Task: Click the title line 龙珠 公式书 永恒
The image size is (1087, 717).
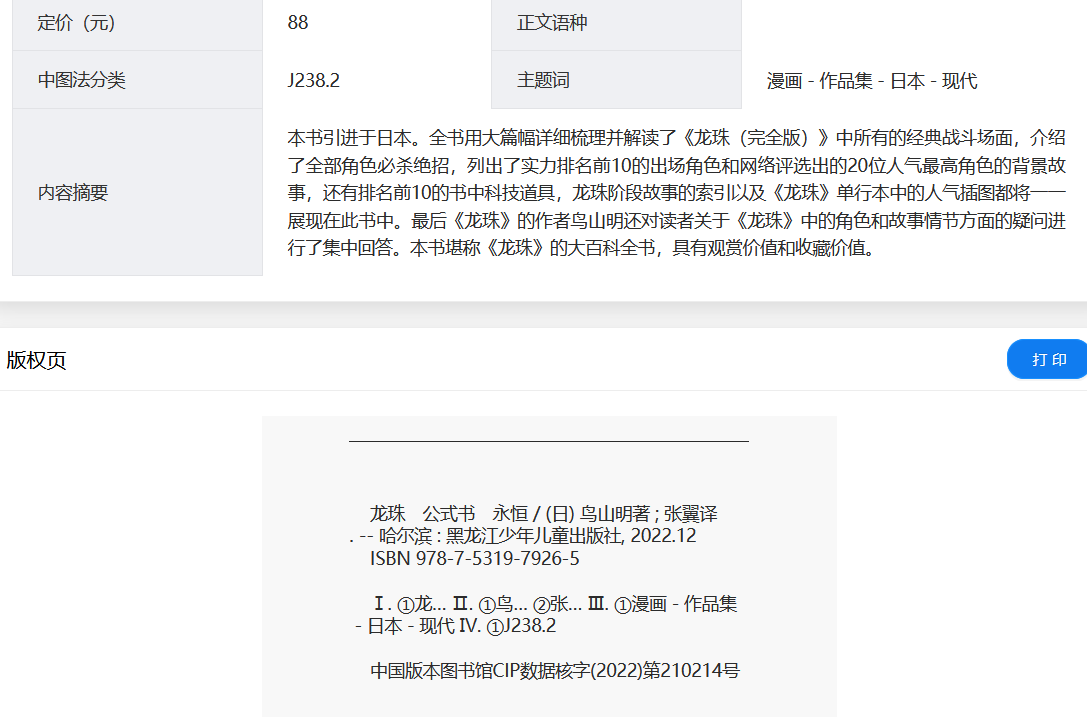Action: (x=543, y=514)
